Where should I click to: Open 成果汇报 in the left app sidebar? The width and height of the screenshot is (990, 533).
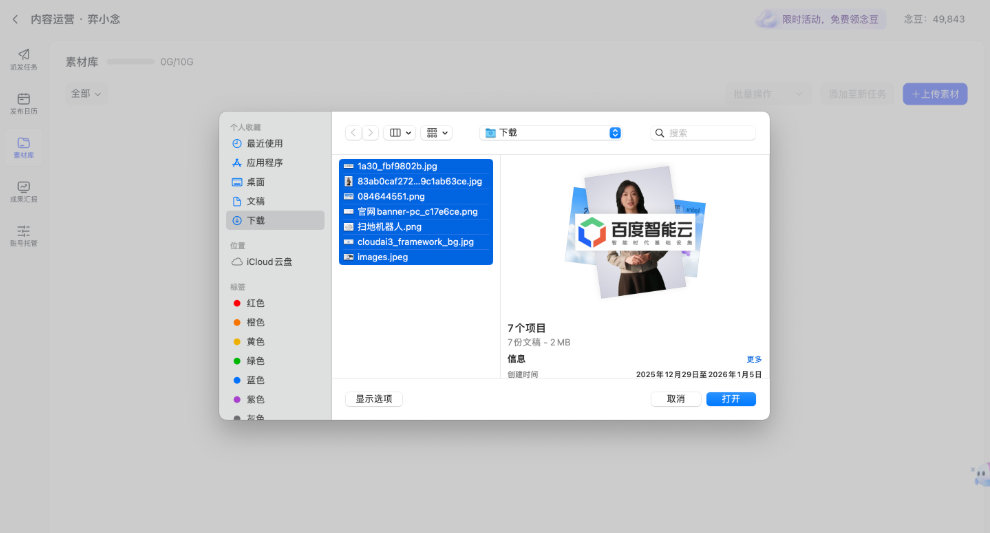pos(24,192)
